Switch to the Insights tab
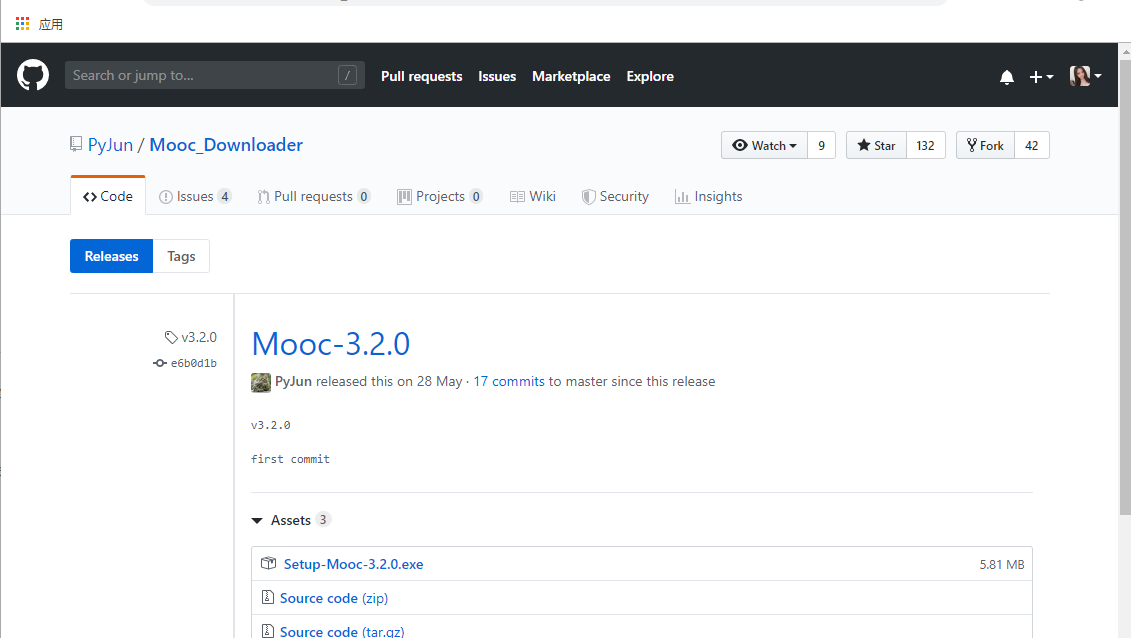Screen dimensions: 1131x638 click(x=708, y=196)
